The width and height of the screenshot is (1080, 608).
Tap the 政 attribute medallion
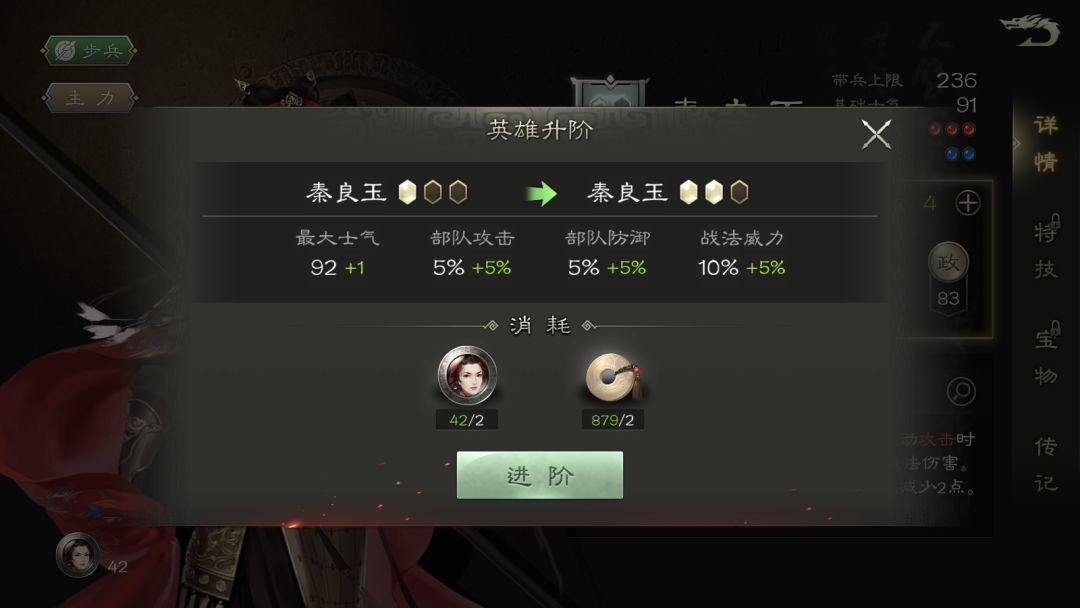(x=948, y=263)
